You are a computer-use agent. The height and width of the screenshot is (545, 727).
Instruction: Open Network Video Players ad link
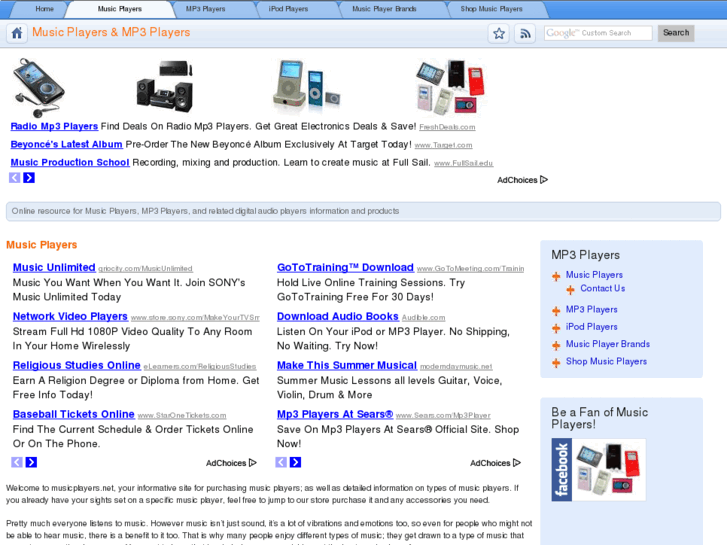click(x=70, y=316)
